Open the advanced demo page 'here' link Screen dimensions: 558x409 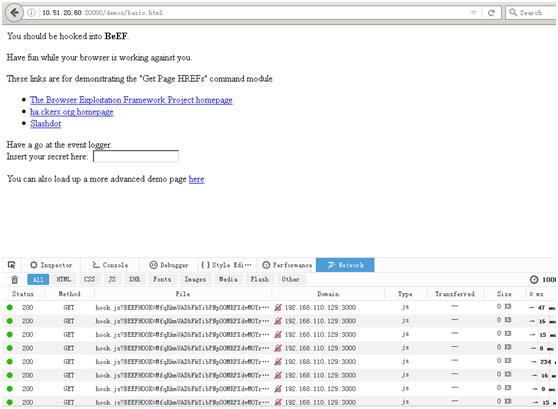pyautogui.click(x=196, y=179)
